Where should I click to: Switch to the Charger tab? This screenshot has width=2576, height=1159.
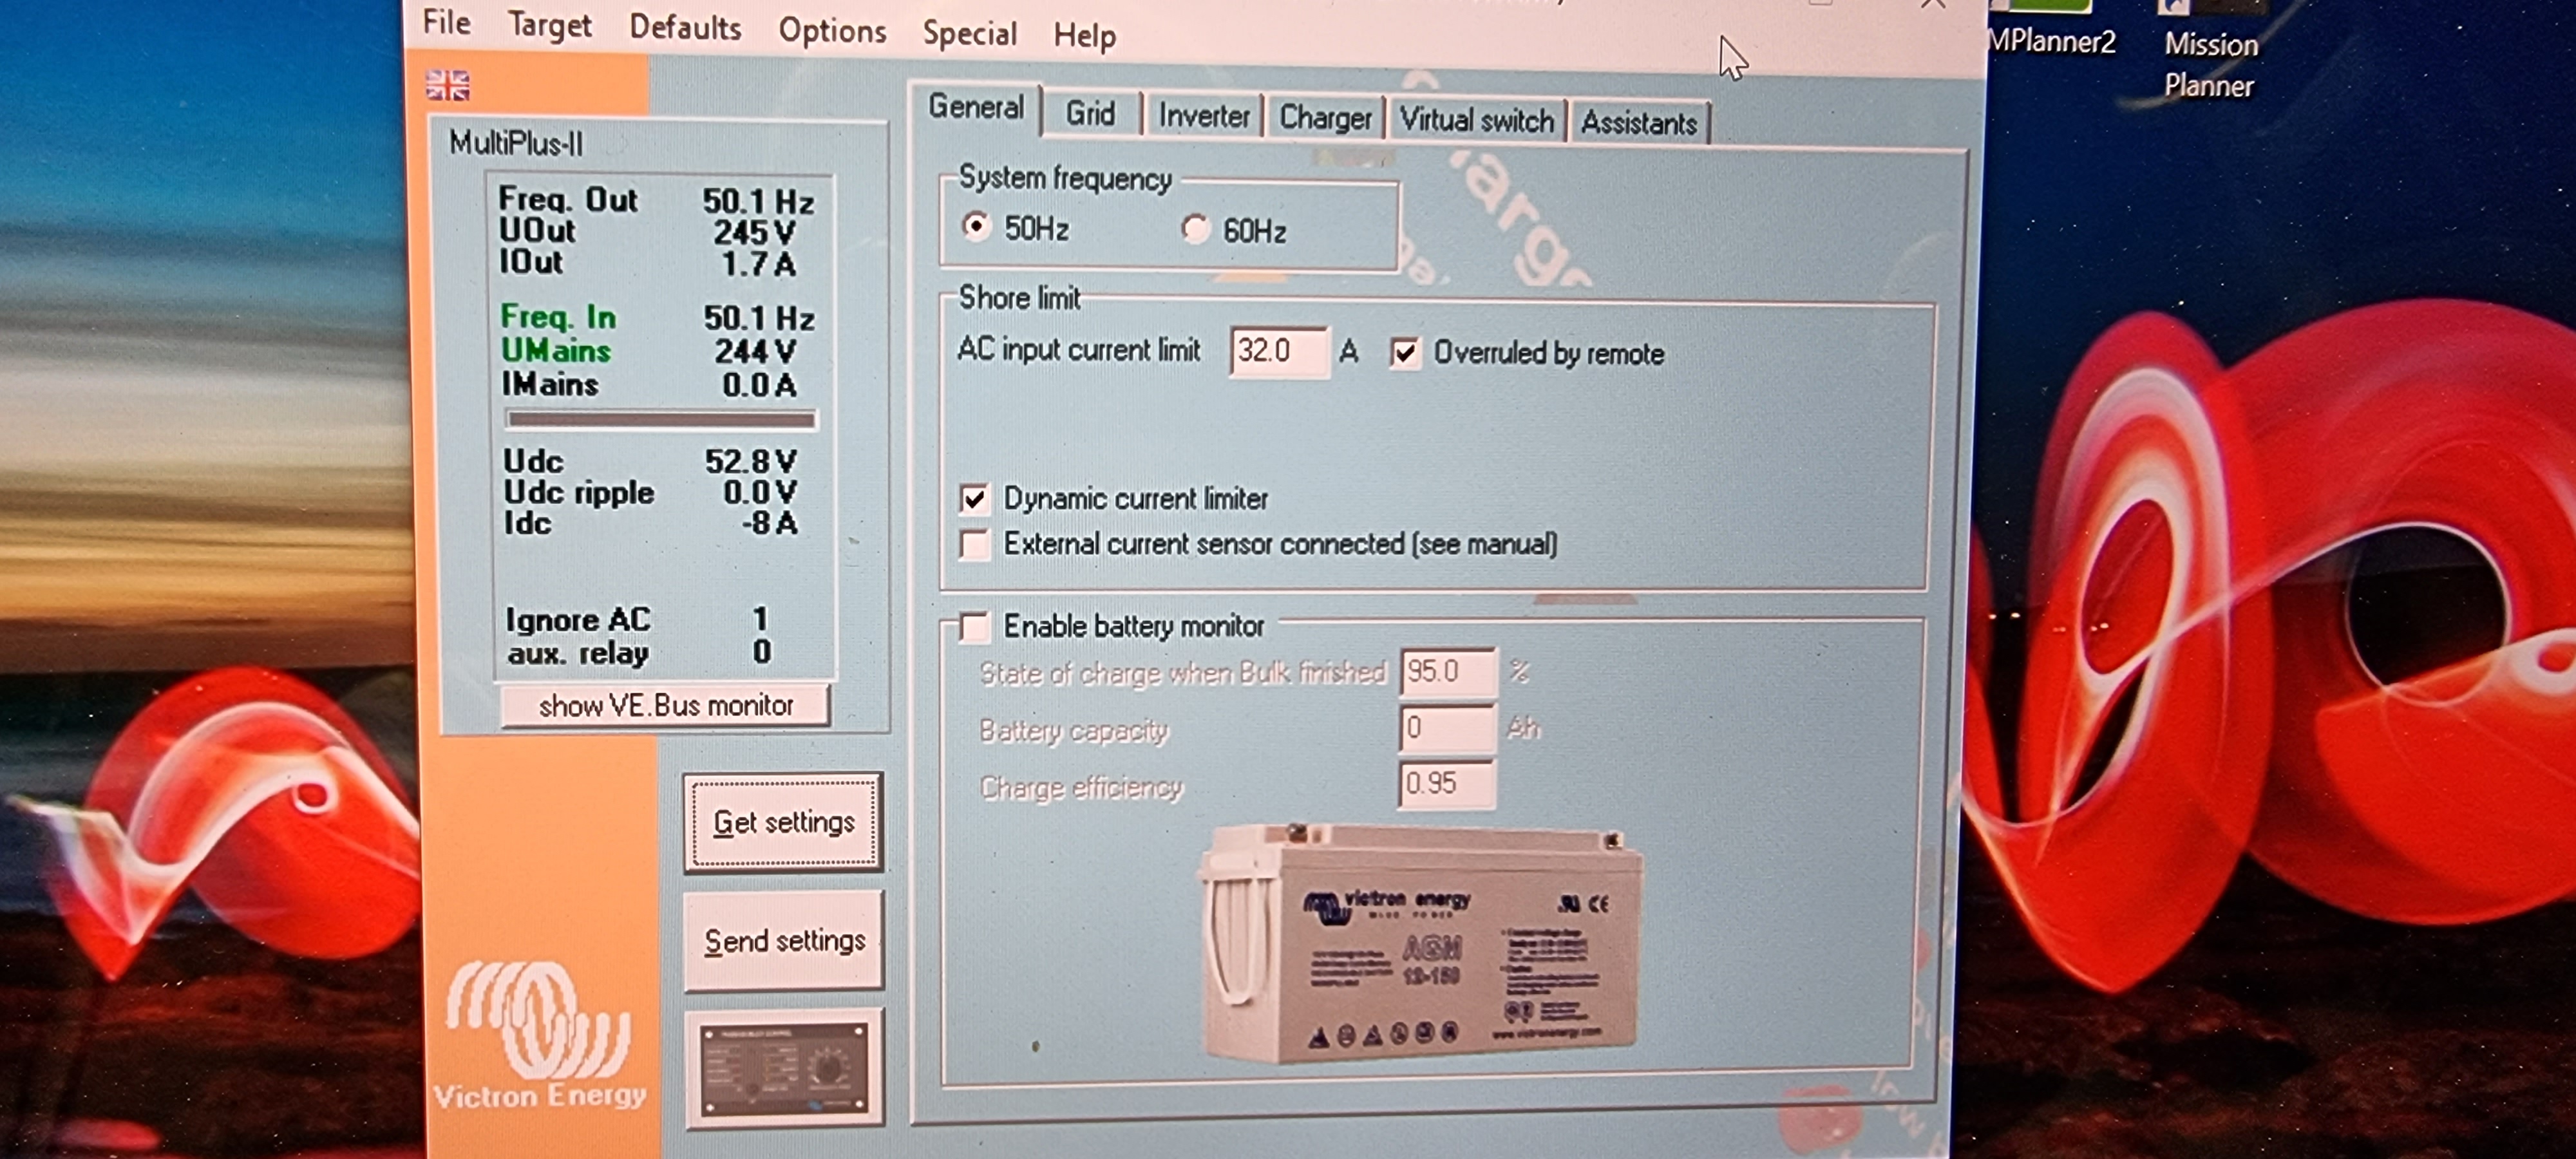pyautogui.click(x=1324, y=118)
